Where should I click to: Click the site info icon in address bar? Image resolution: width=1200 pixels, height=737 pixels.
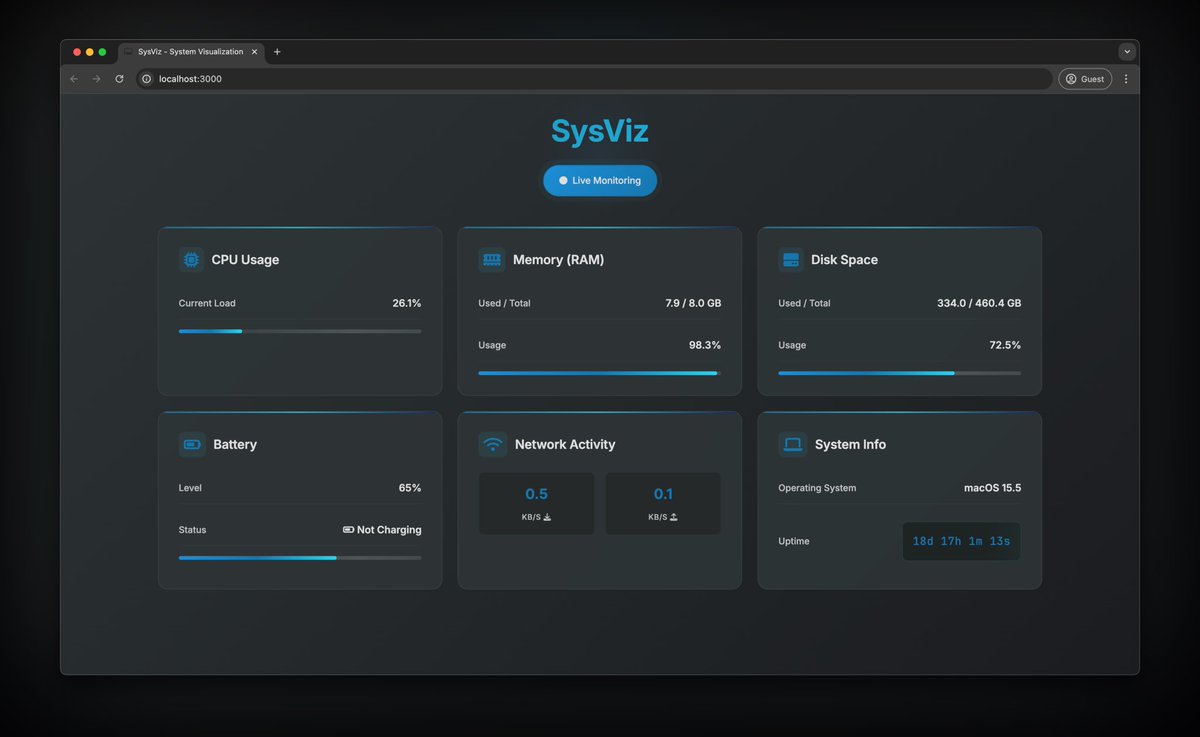click(x=146, y=79)
